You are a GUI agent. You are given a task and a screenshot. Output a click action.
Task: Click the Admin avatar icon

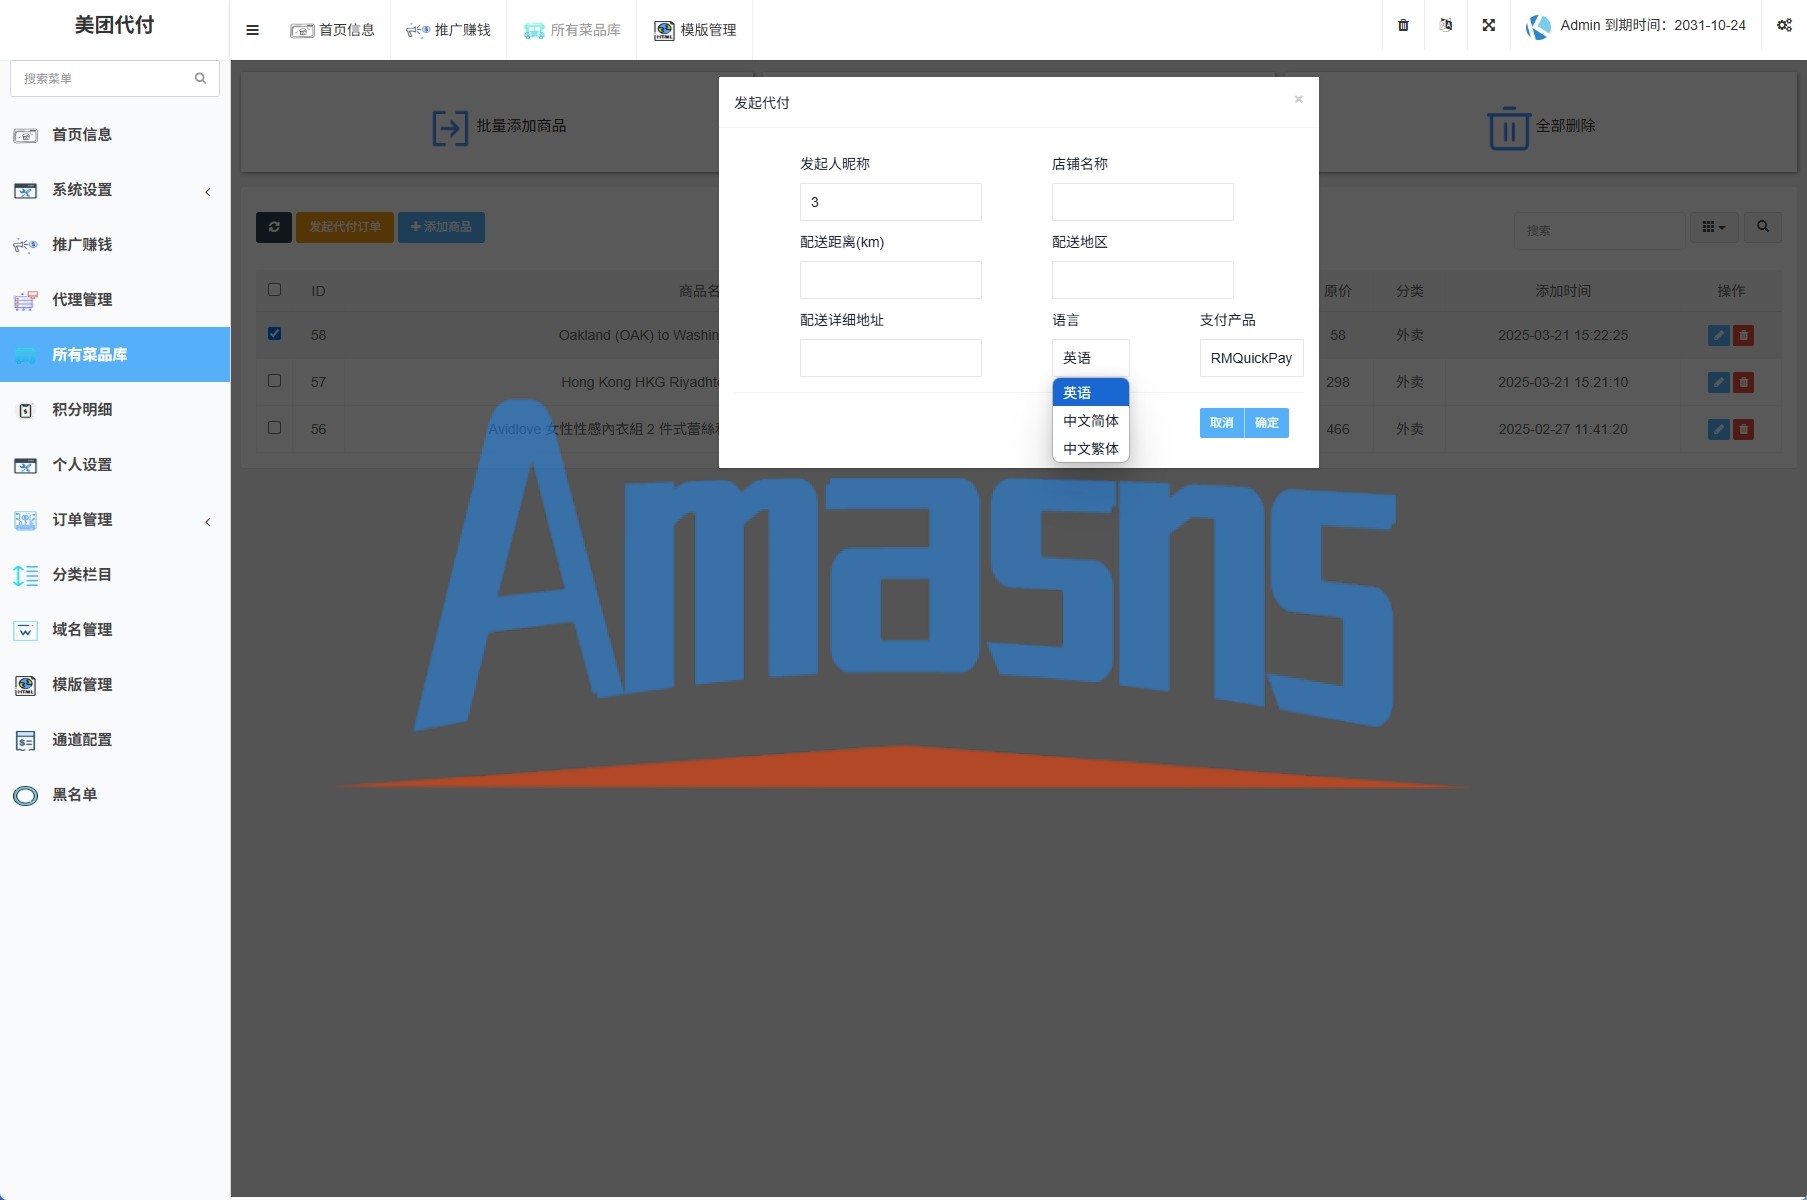click(1538, 27)
